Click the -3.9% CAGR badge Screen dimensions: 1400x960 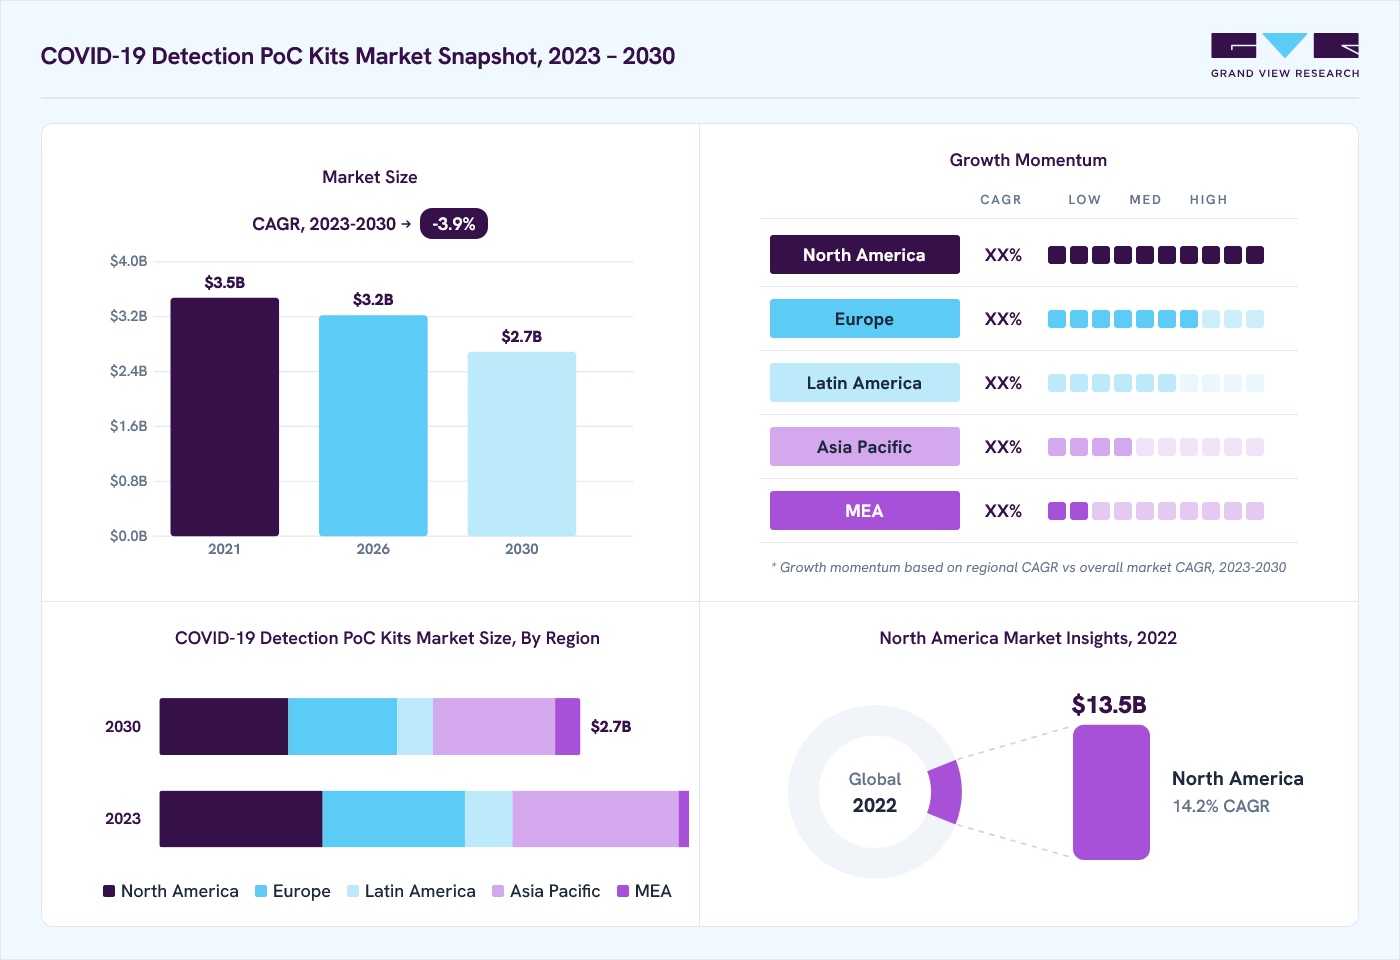tap(454, 224)
